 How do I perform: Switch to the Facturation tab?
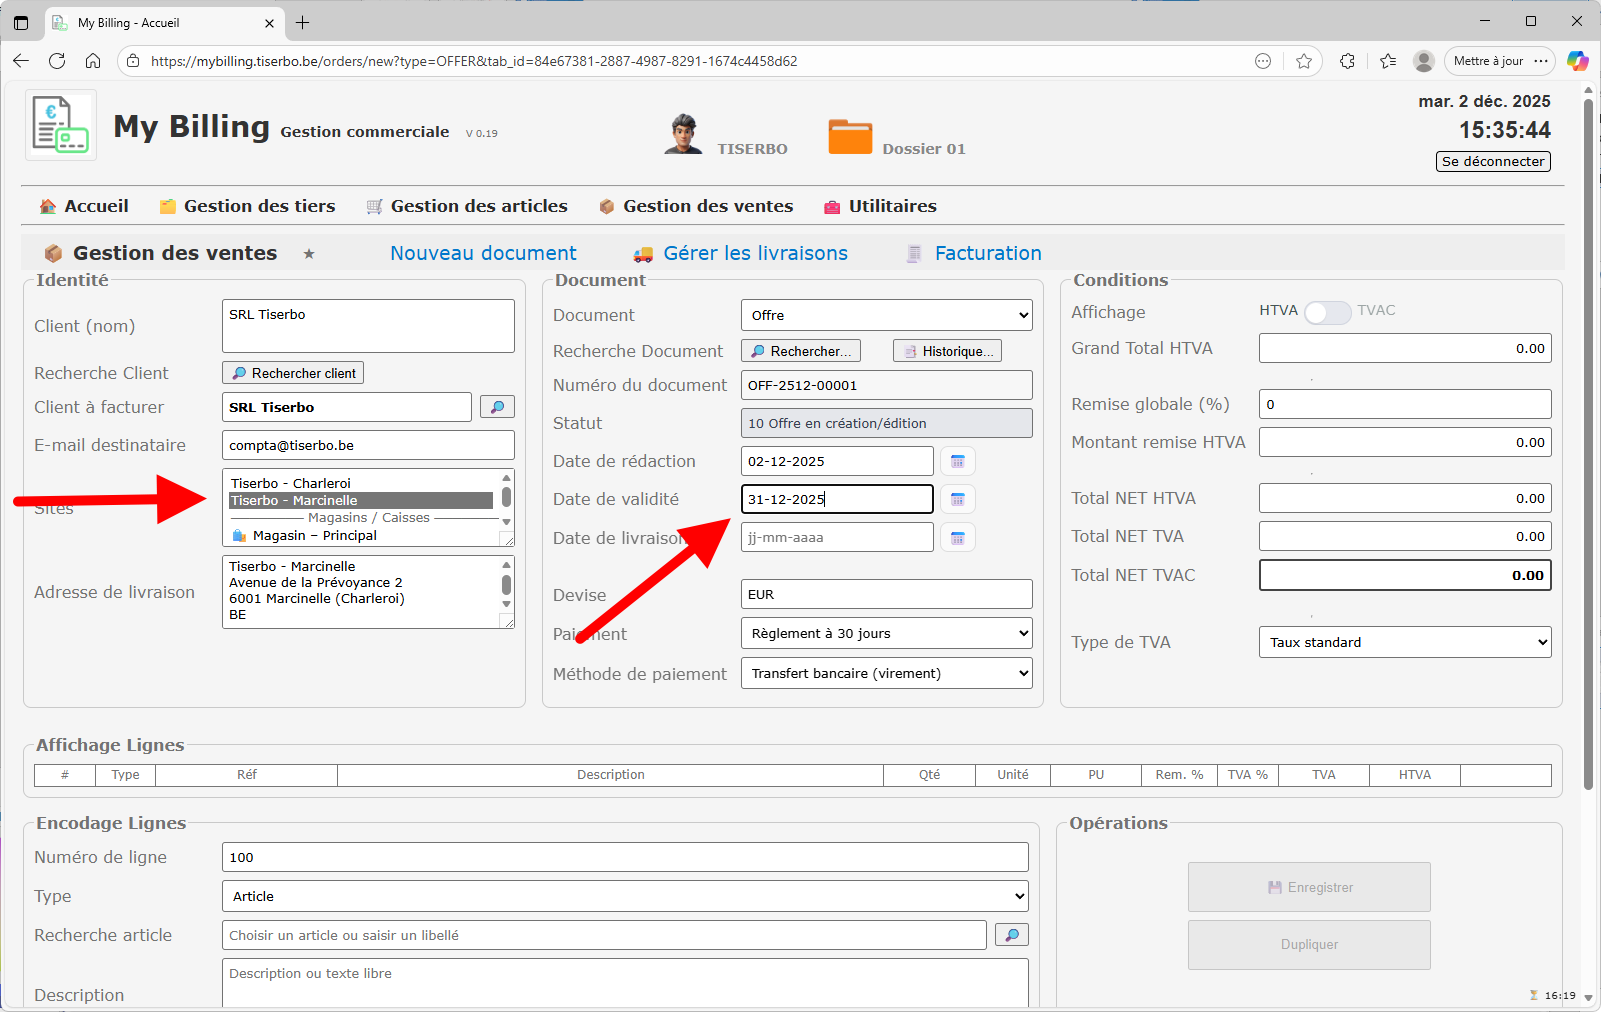(x=987, y=254)
